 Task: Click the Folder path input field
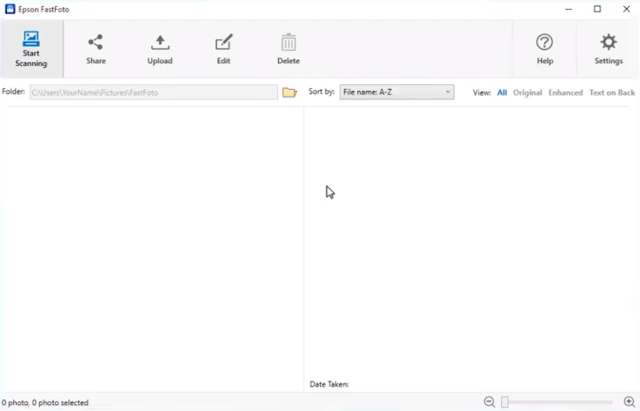[154, 92]
